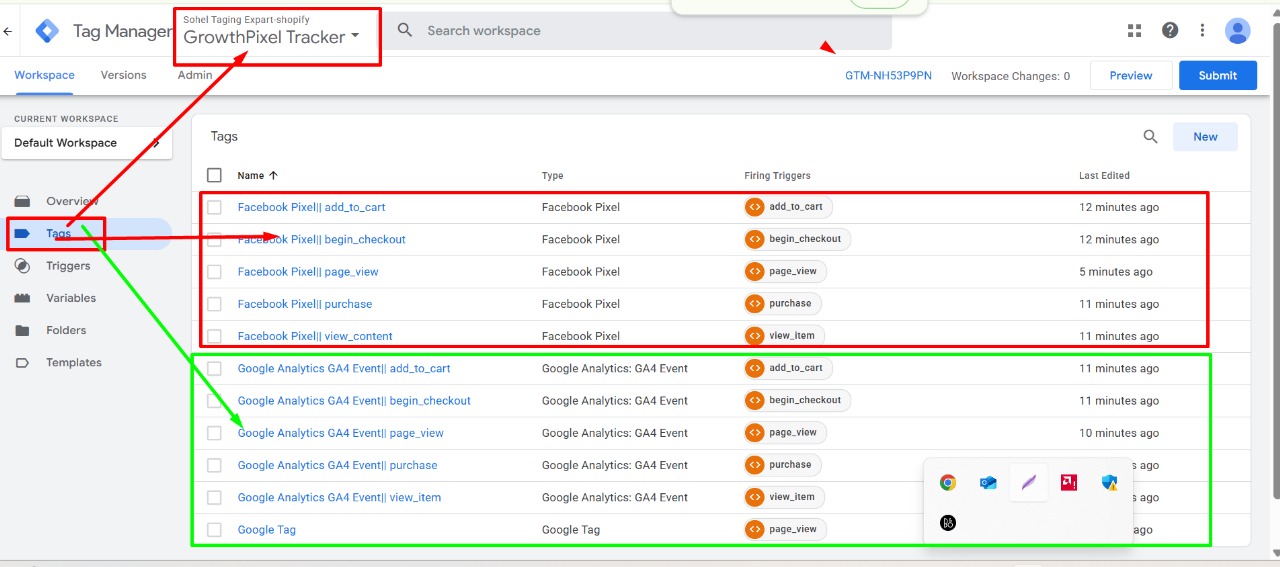Open the GrowthPixel Tracker container dropdown
The width and height of the screenshot is (1280, 567).
point(272,37)
